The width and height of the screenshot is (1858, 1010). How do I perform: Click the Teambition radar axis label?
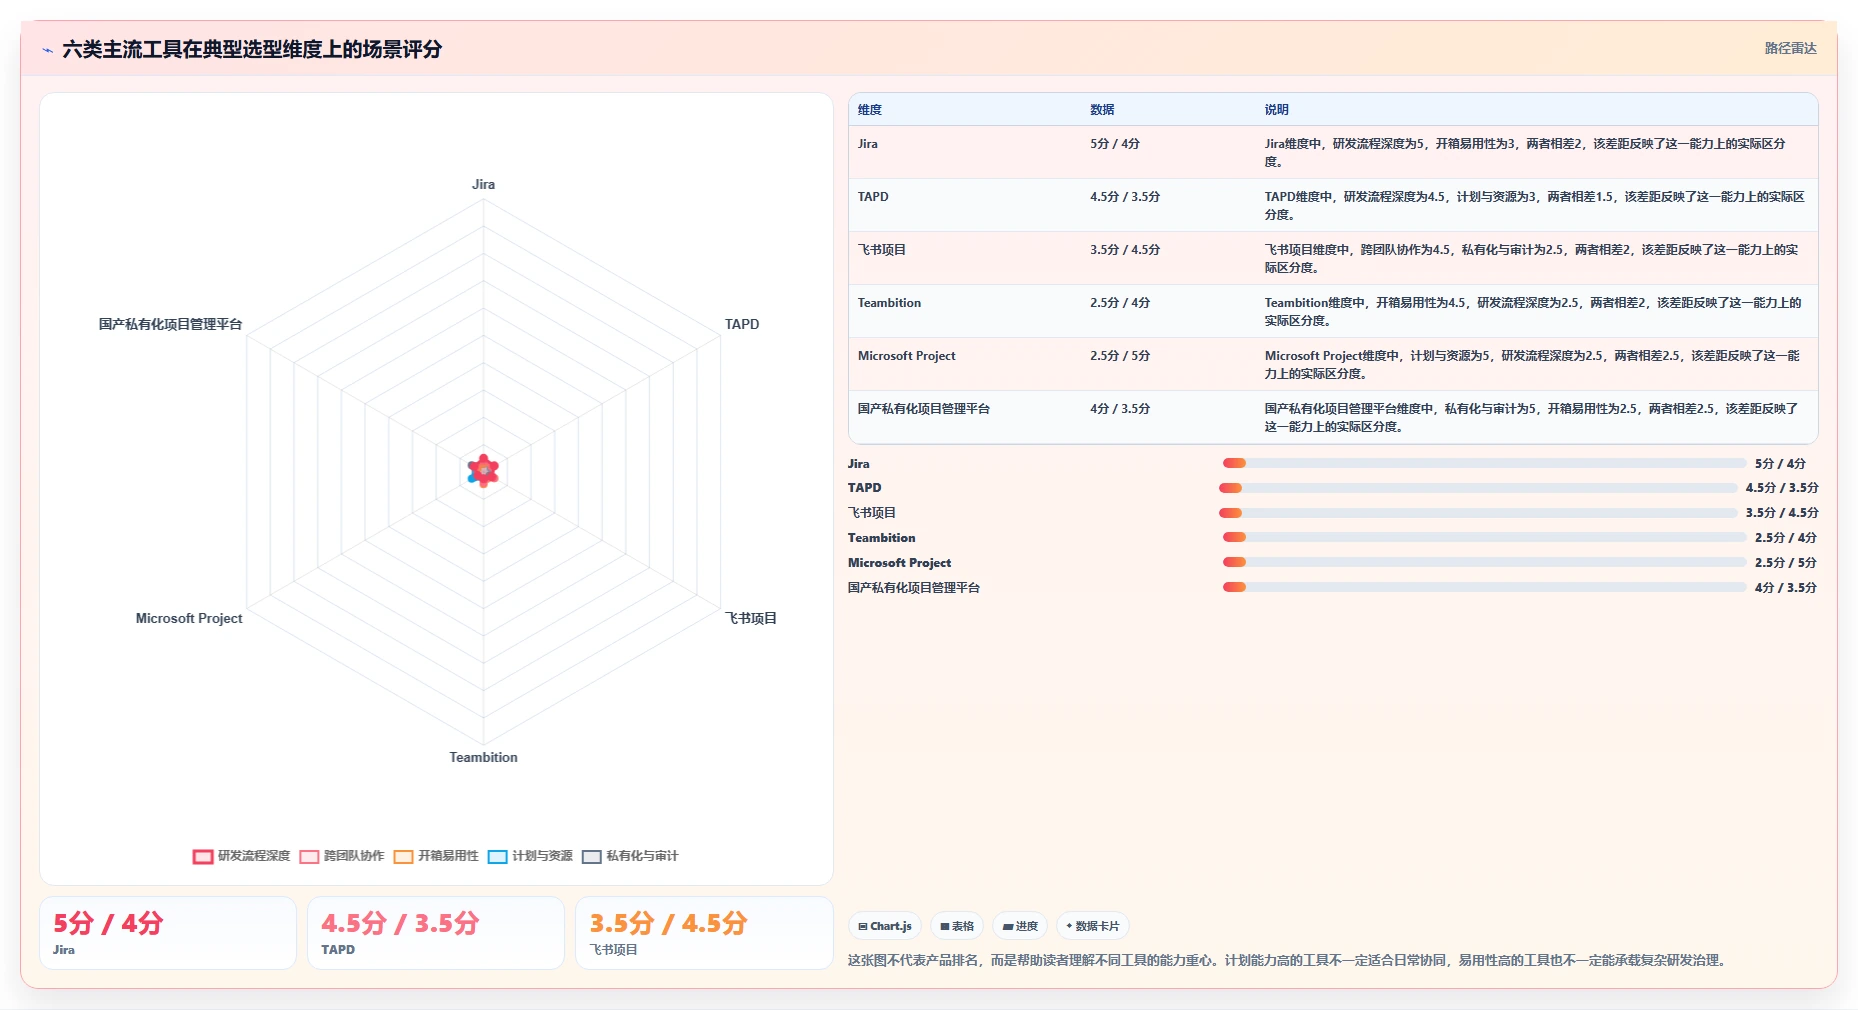click(483, 757)
